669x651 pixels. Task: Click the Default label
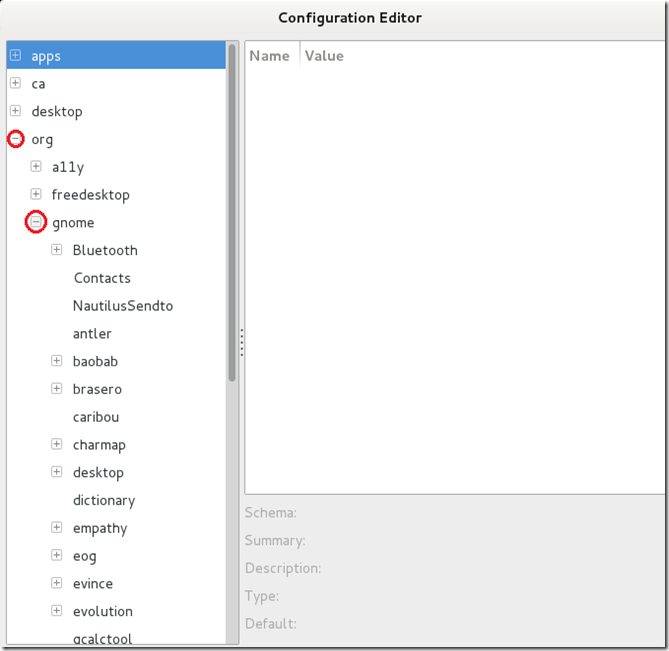tap(271, 624)
